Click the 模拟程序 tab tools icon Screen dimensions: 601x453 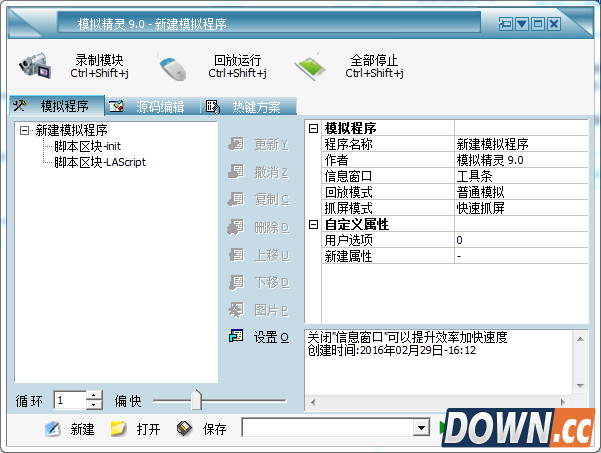(20, 105)
